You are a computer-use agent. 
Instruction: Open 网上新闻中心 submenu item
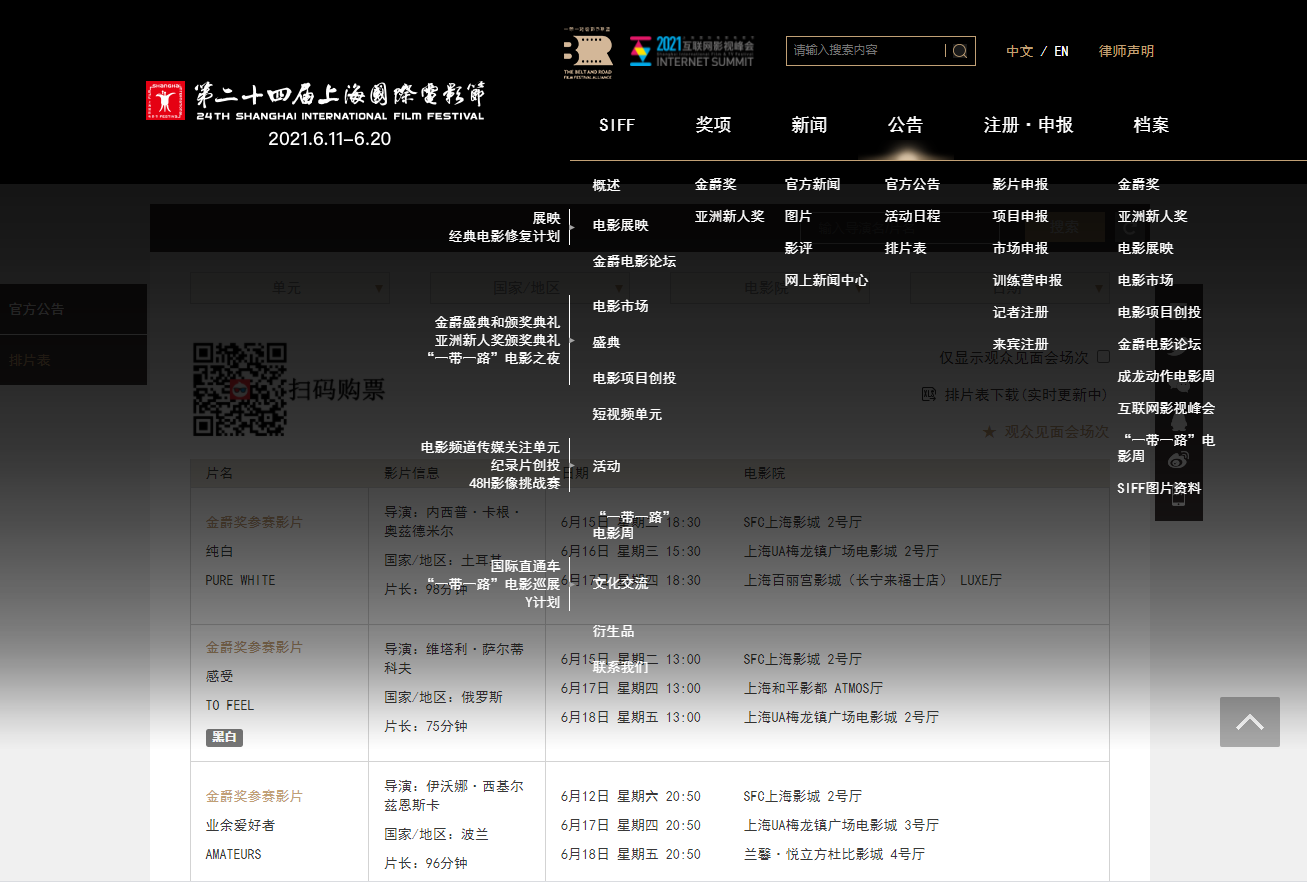pos(826,280)
